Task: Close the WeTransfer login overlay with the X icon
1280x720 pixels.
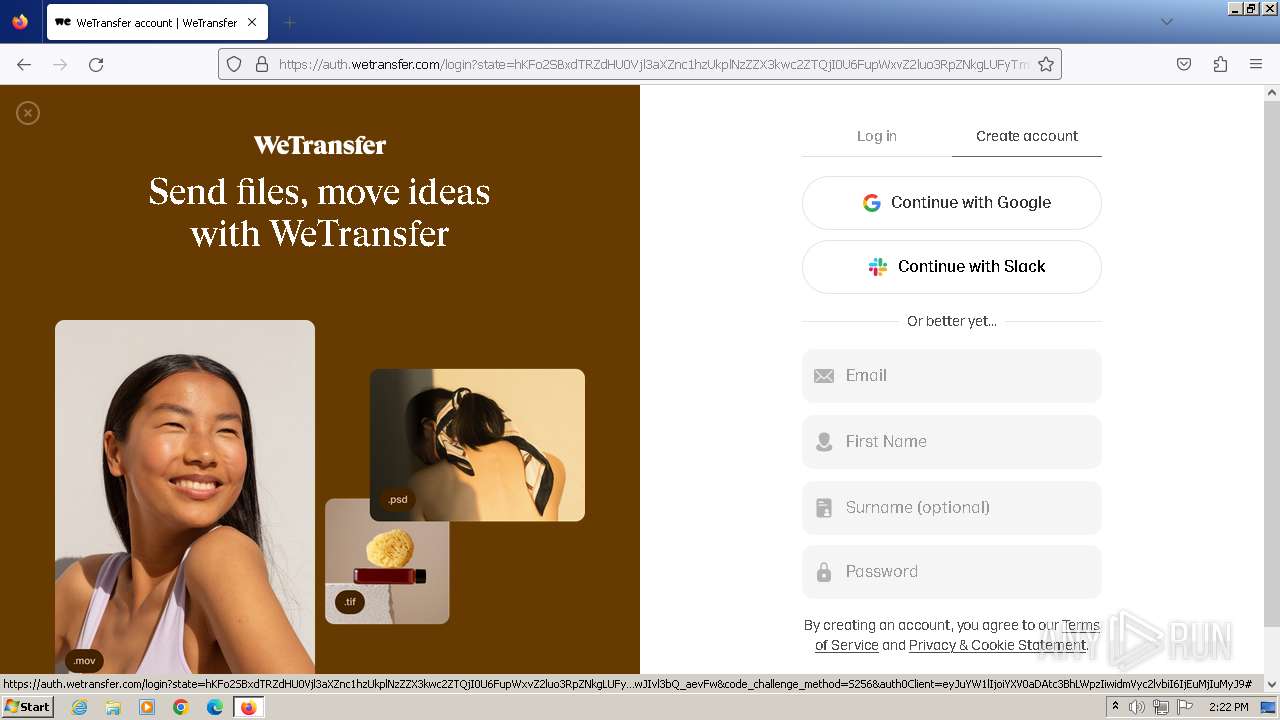Action: coord(28,113)
